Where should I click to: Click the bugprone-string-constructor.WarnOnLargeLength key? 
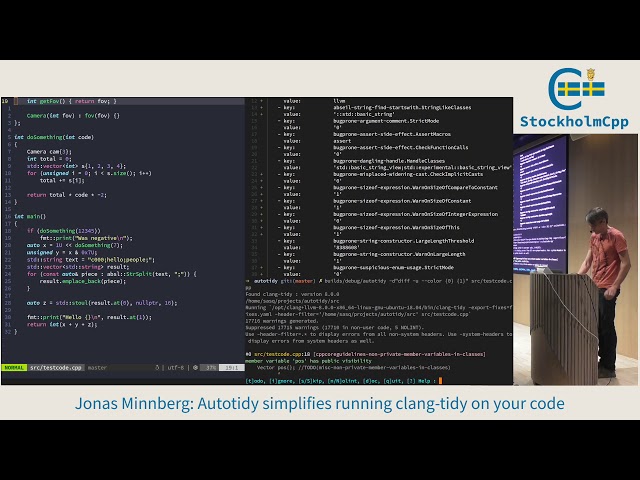click(x=399, y=254)
